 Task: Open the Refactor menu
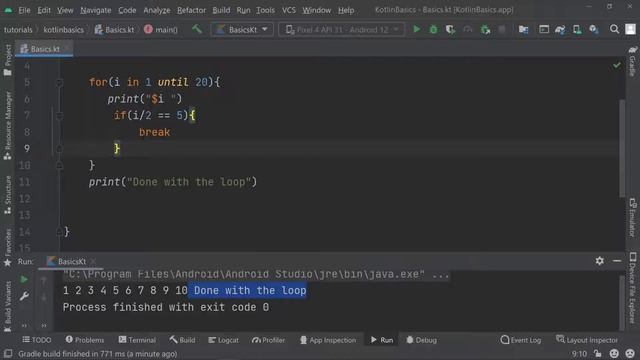(191, 10)
